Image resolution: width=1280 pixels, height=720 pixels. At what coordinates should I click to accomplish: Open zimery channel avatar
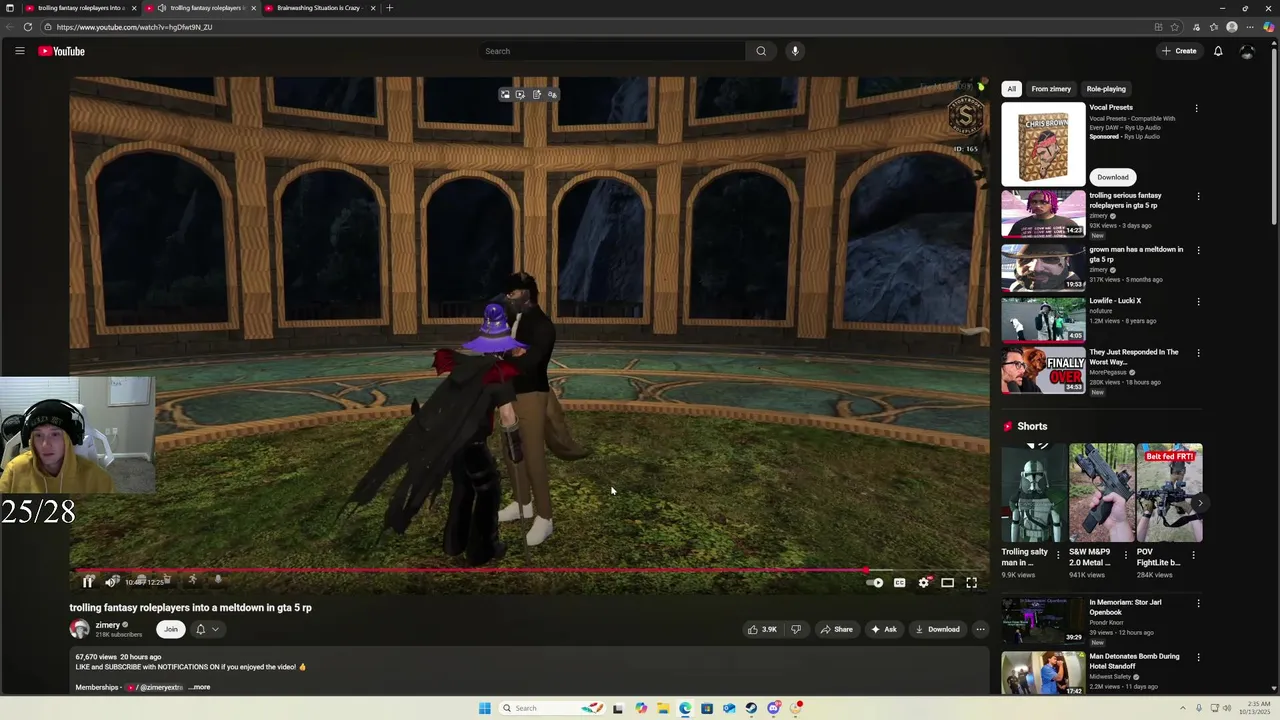pyautogui.click(x=79, y=629)
